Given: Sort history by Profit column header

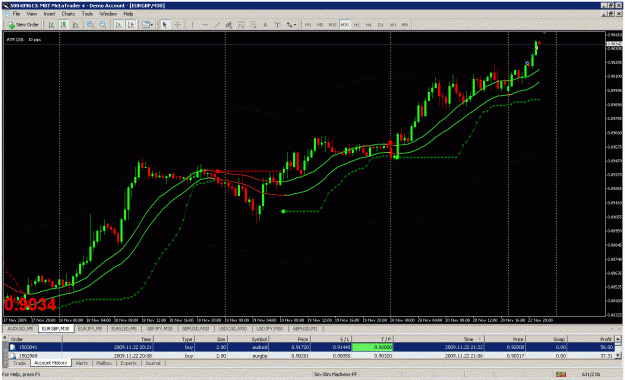Looking at the screenshot, I should [590, 339].
